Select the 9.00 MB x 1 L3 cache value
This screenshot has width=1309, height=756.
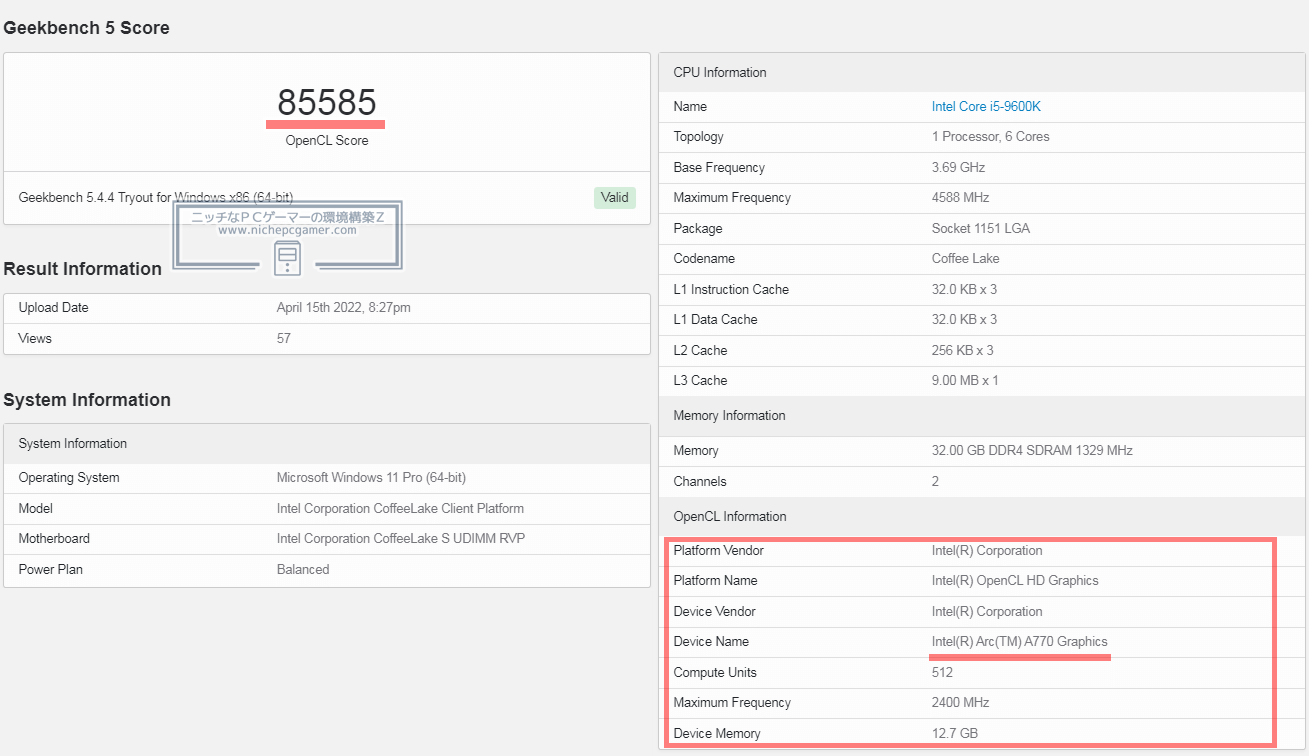pyautogui.click(x=965, y=380)
